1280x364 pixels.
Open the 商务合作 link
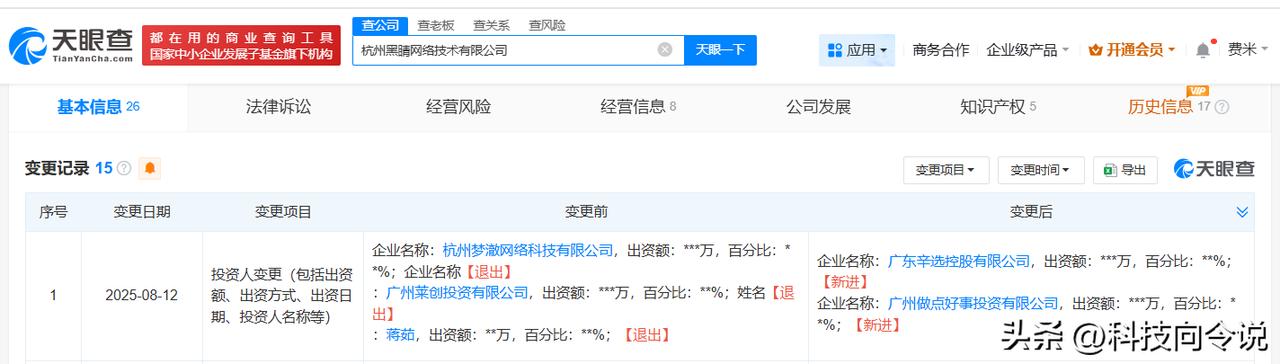click(x=940, y=49)
